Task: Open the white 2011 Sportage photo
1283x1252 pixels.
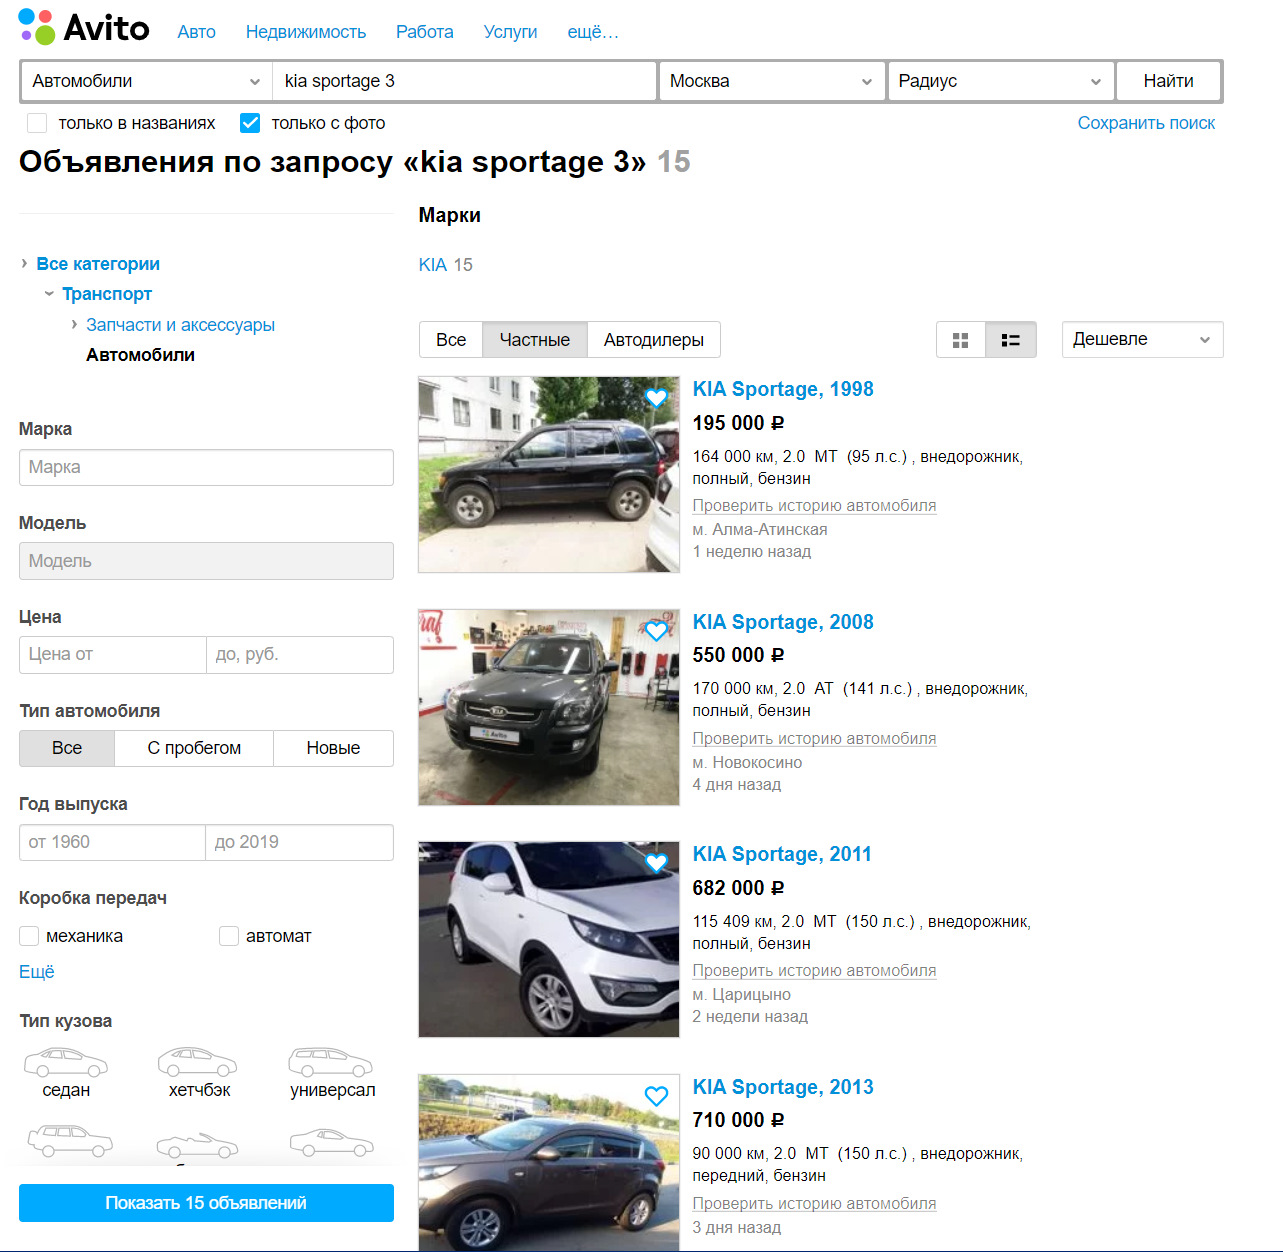Action: [x=549, y=939]
